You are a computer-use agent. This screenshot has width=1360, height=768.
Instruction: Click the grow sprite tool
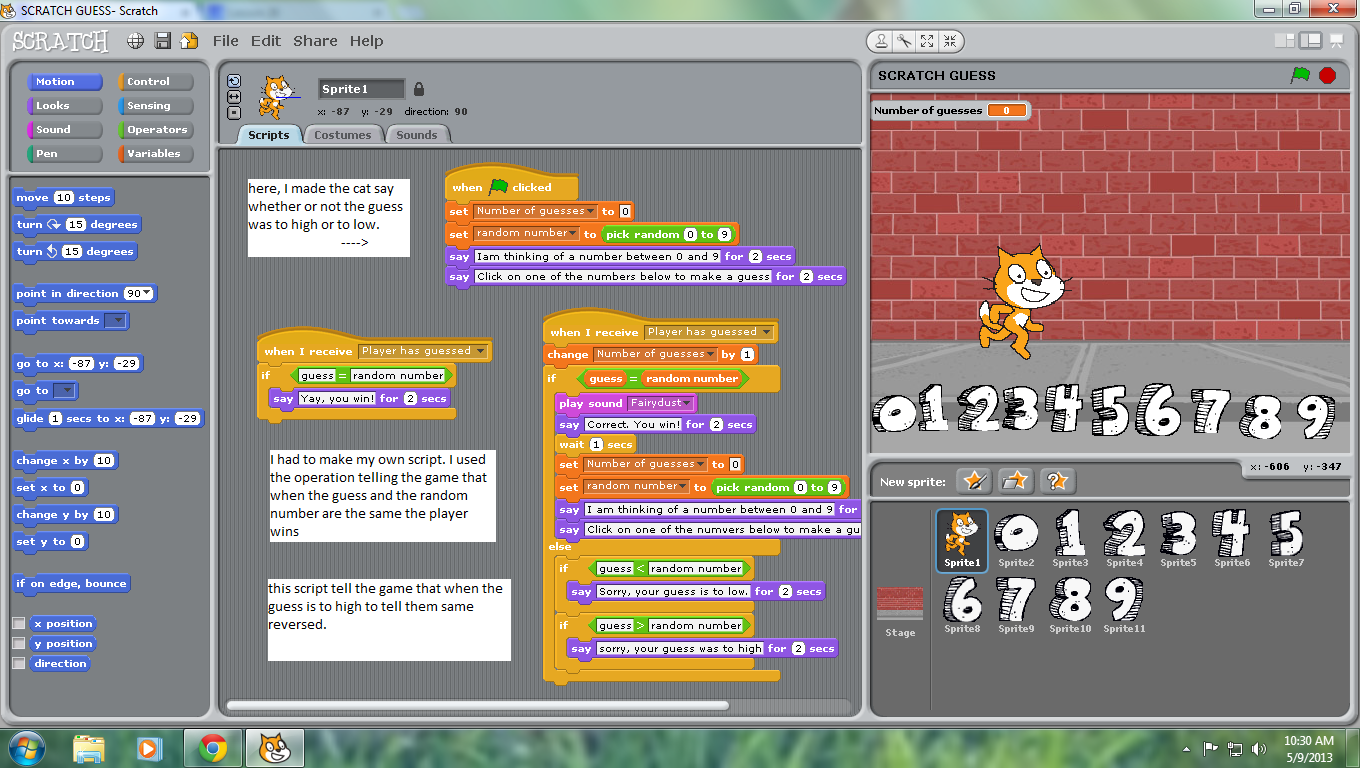927,41
